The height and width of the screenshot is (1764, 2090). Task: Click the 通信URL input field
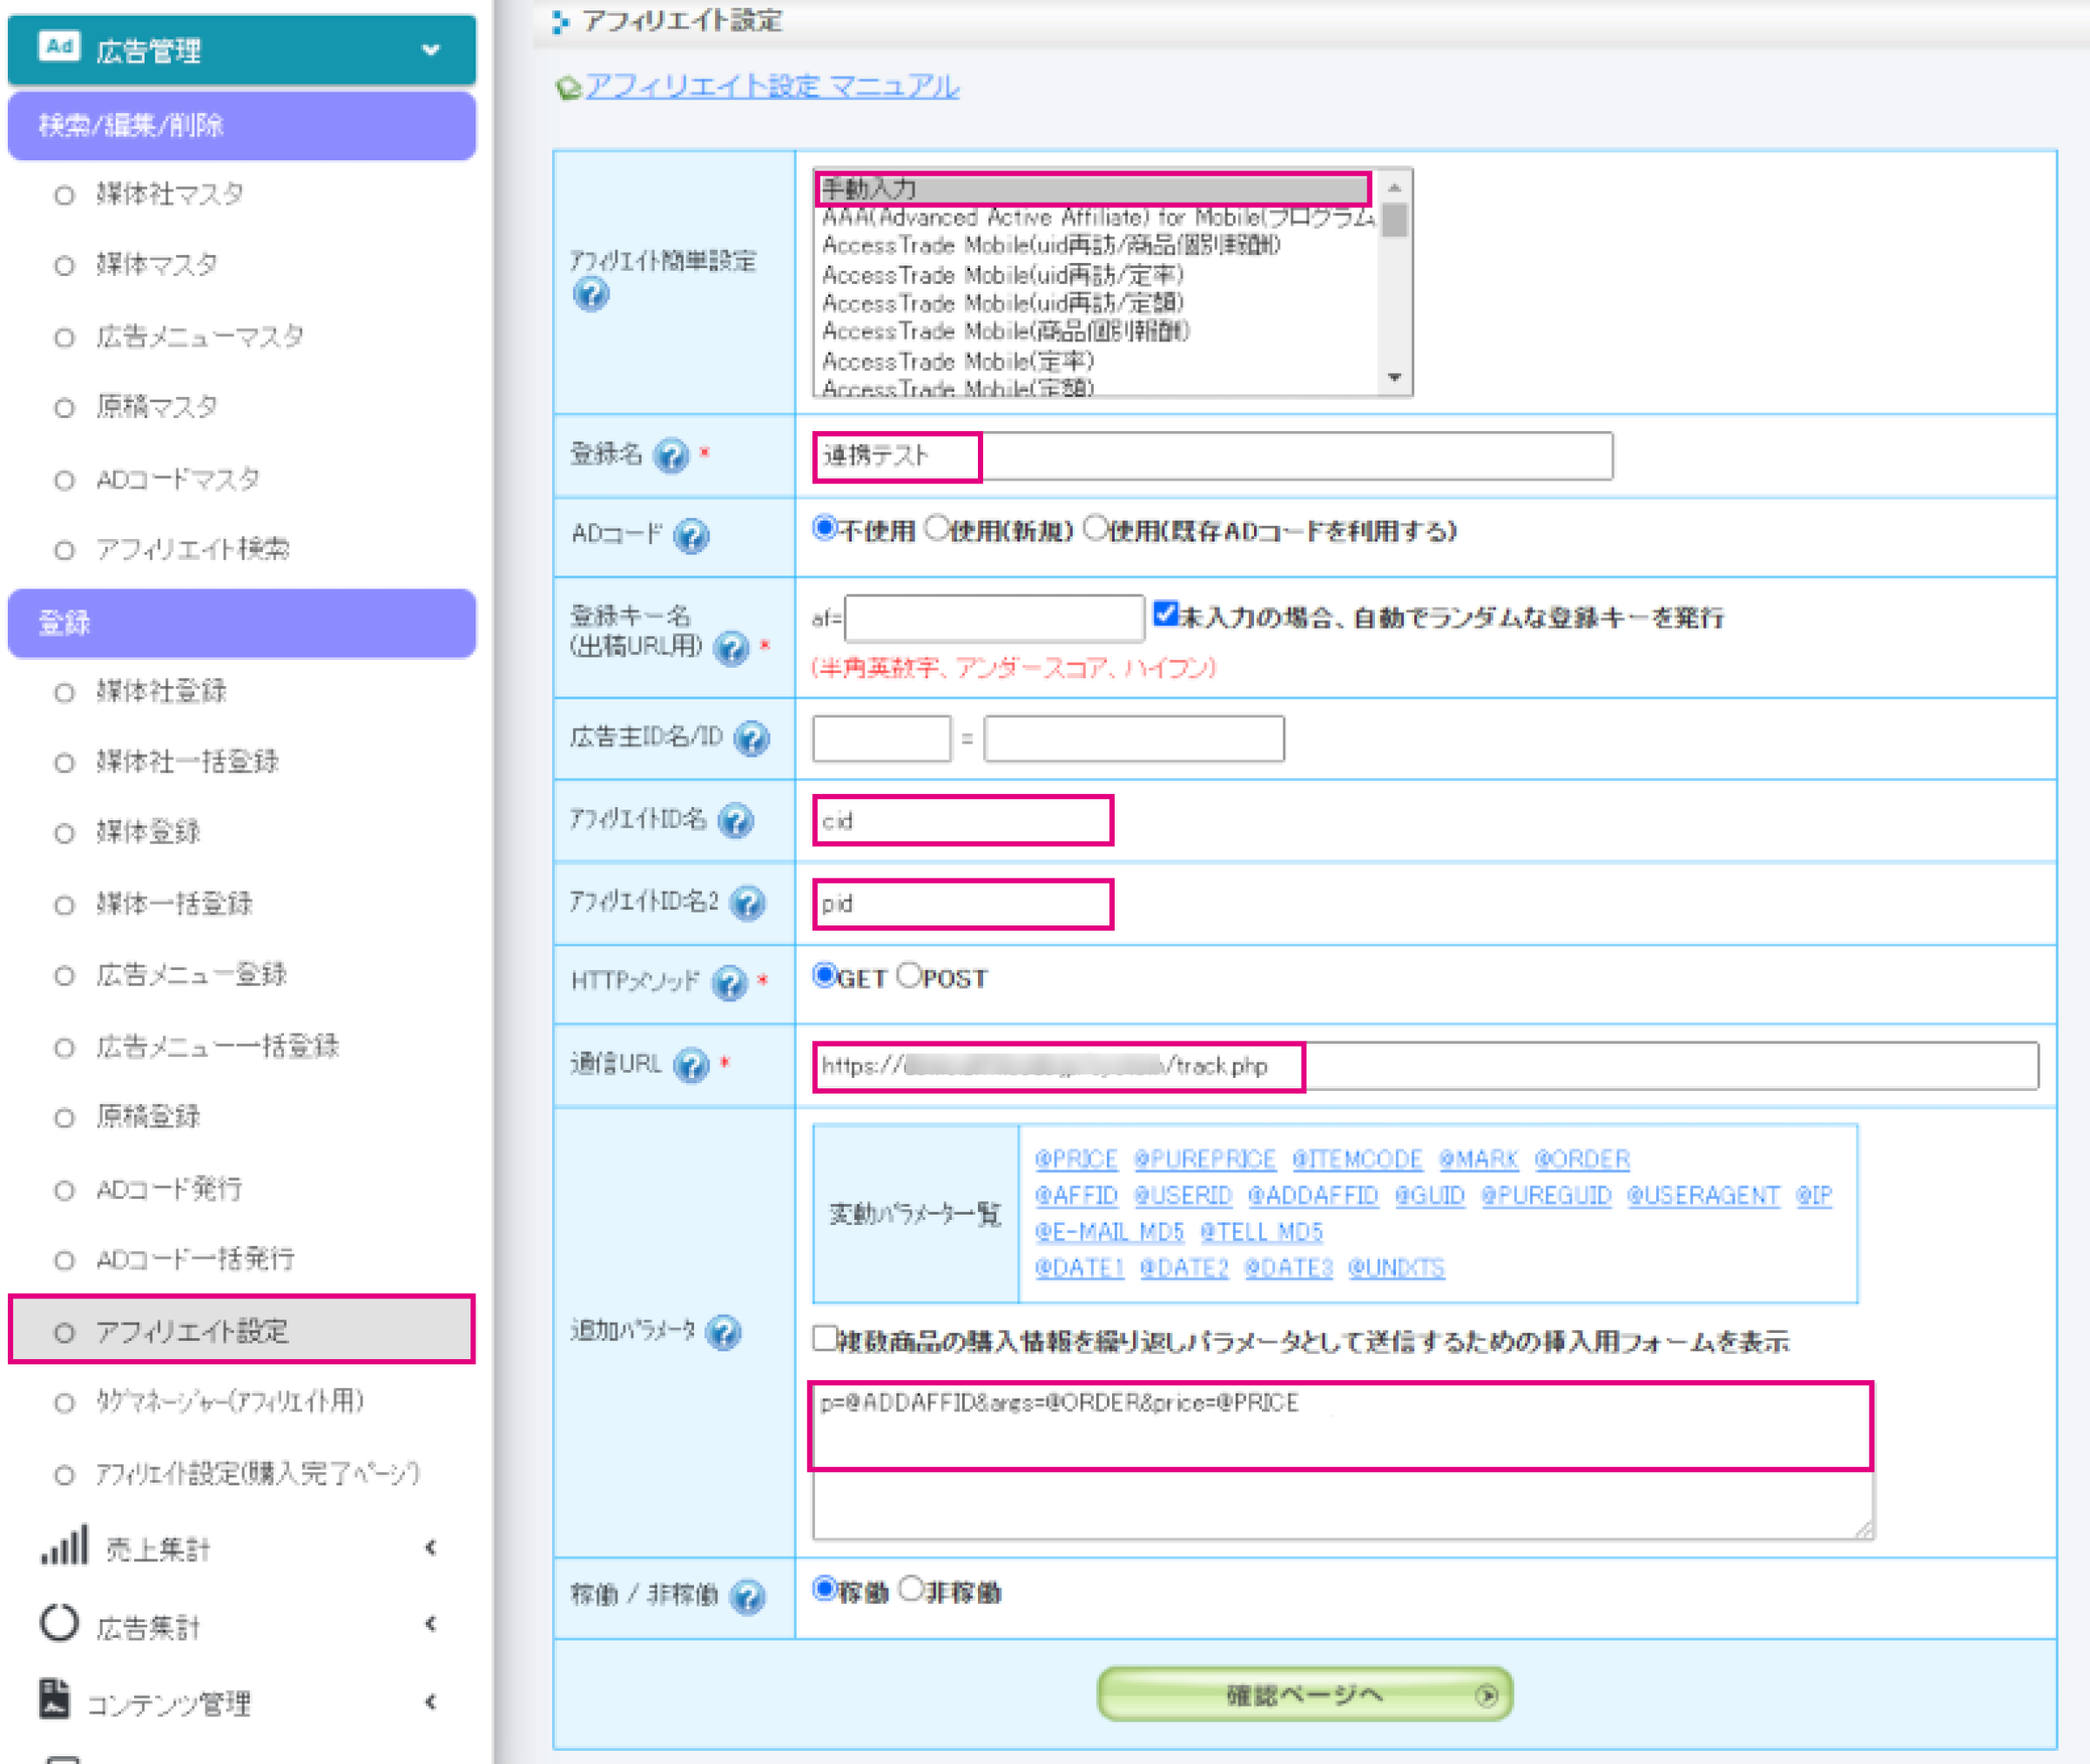click(1425, 1066)
